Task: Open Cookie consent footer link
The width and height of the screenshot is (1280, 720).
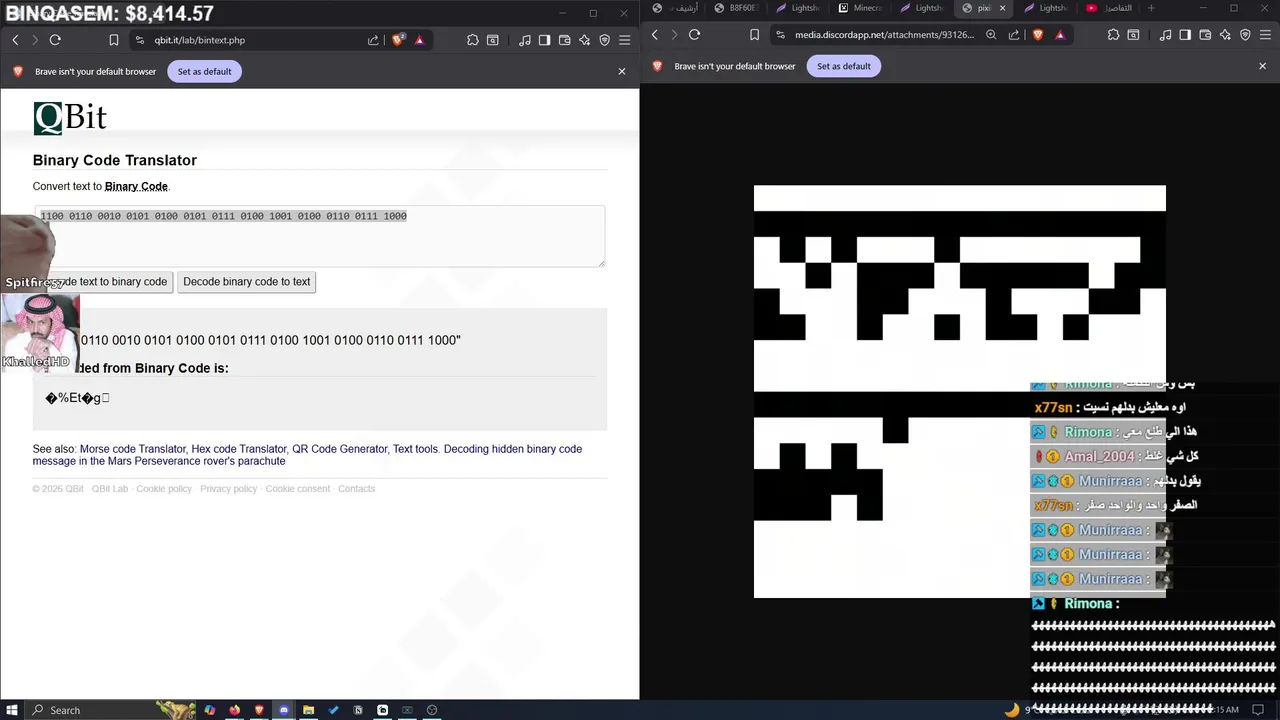Action: 298,489
